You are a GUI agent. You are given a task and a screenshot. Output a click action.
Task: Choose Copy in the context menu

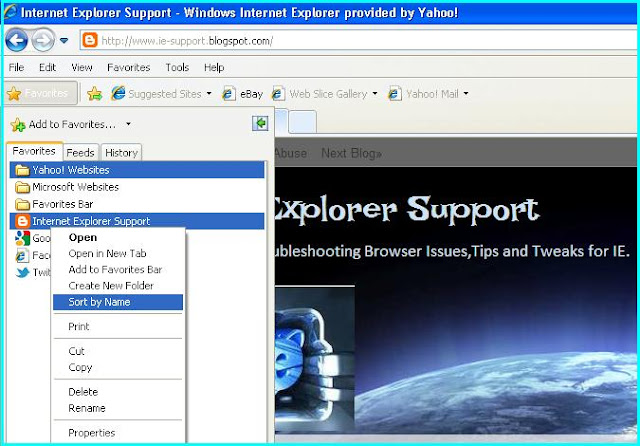point(118,367)
